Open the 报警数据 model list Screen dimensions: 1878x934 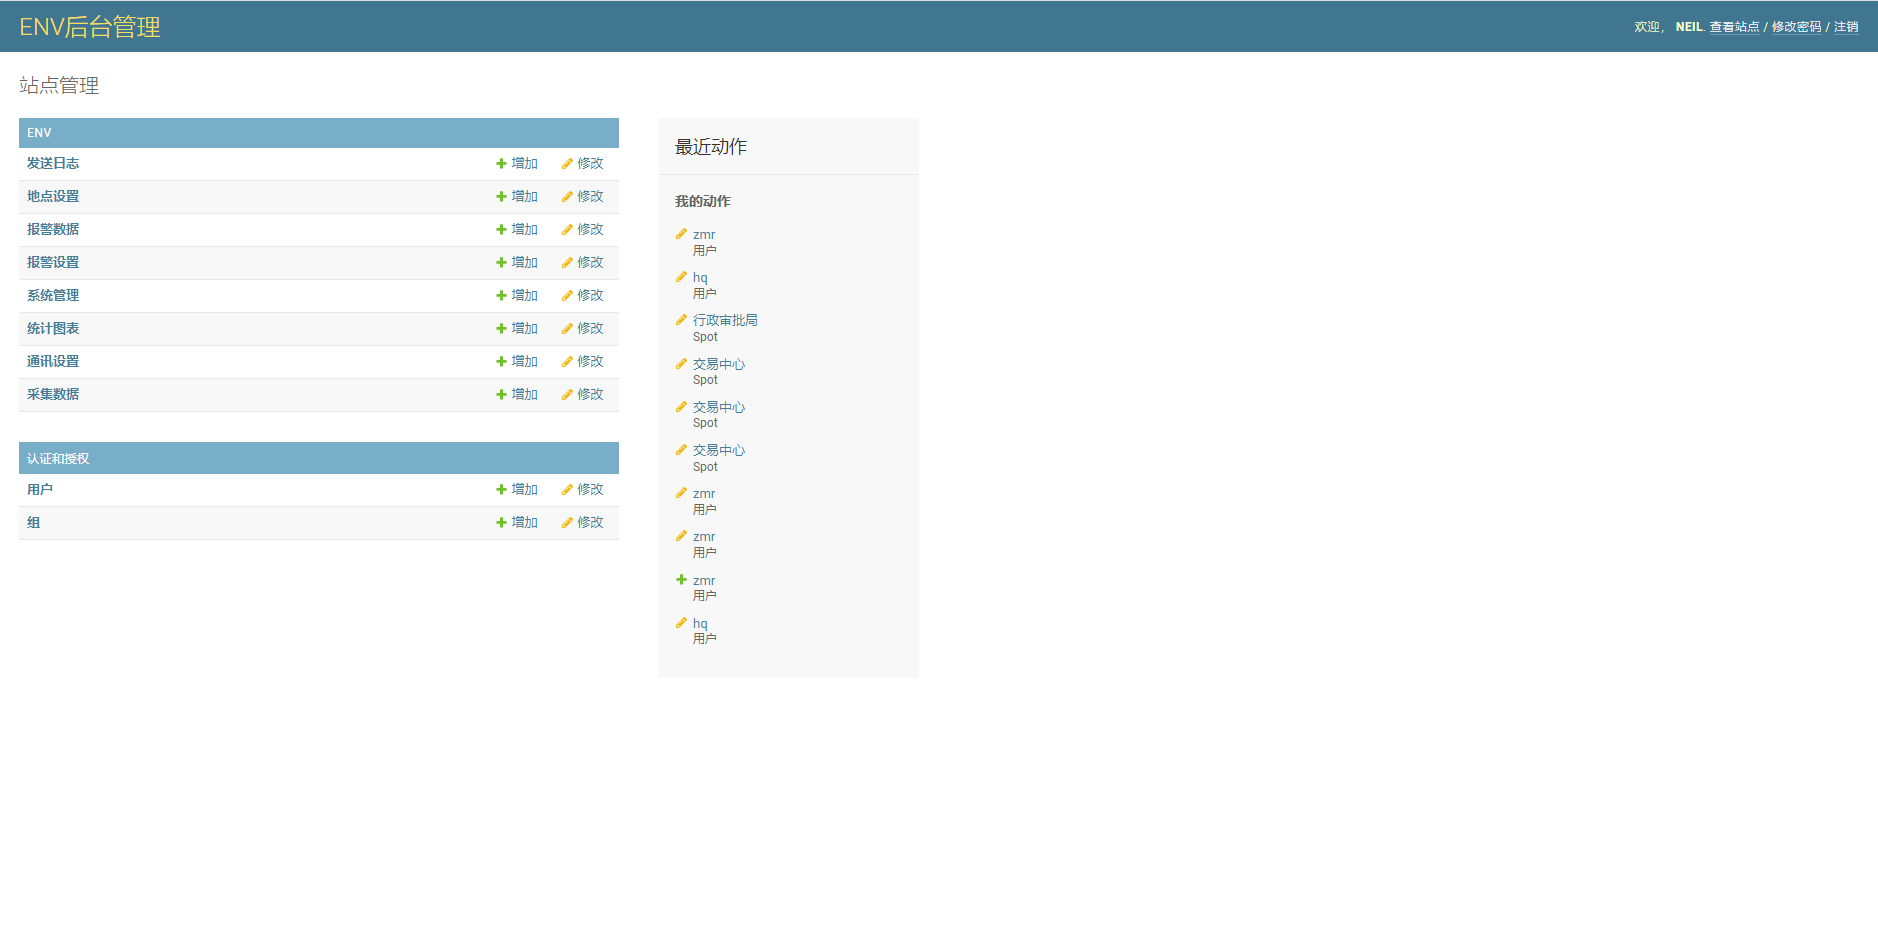click(x=53, y=230)
